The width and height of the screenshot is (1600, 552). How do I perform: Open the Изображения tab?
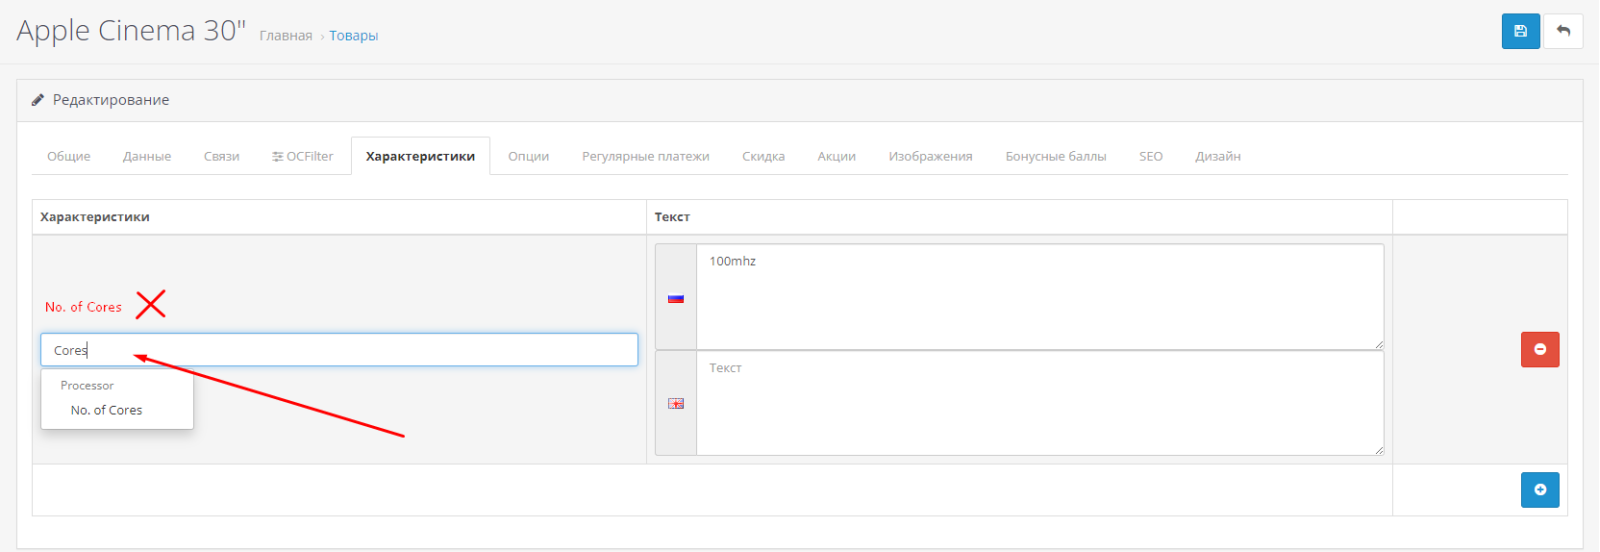pyautogui.click(x=931, y=156)
